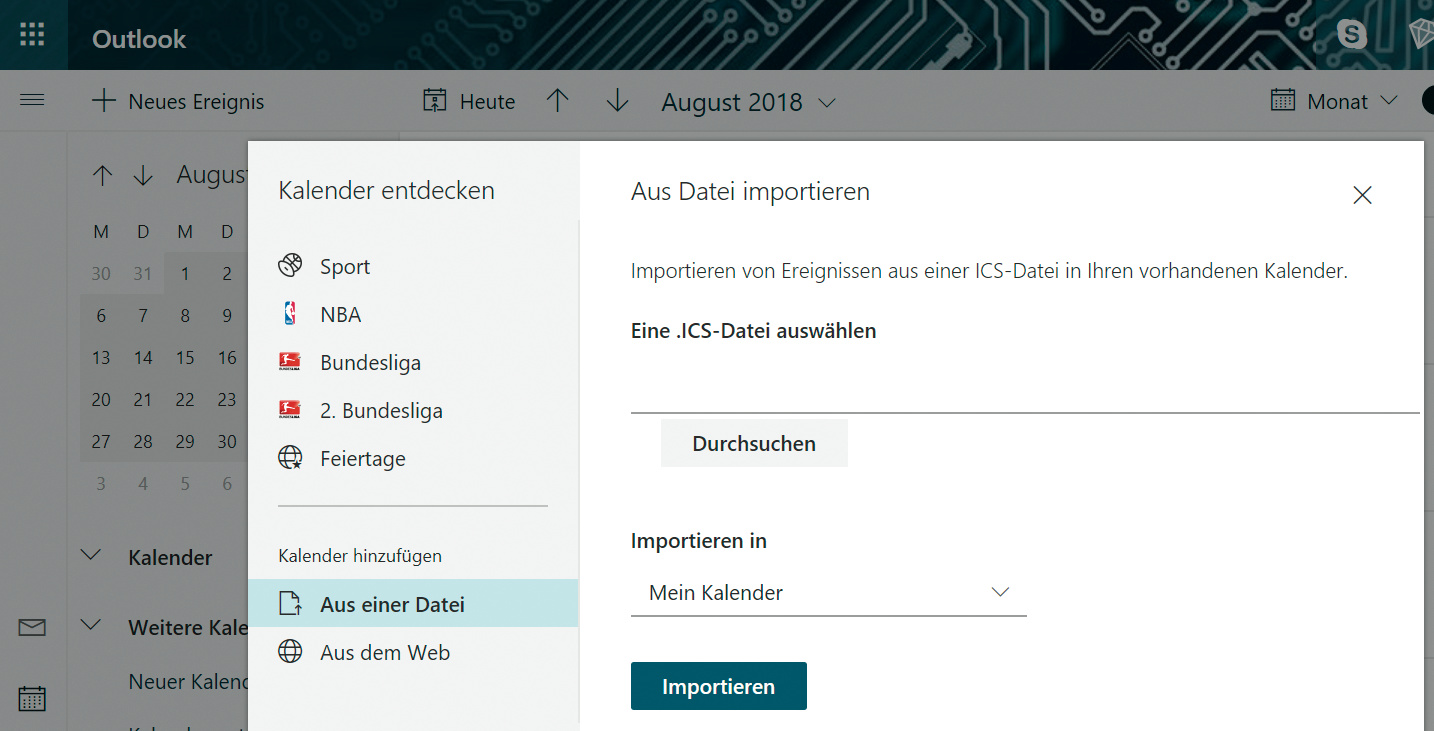Open the Mein Kalender dropdown
The image size is (1434, 731).
[828, 593]
